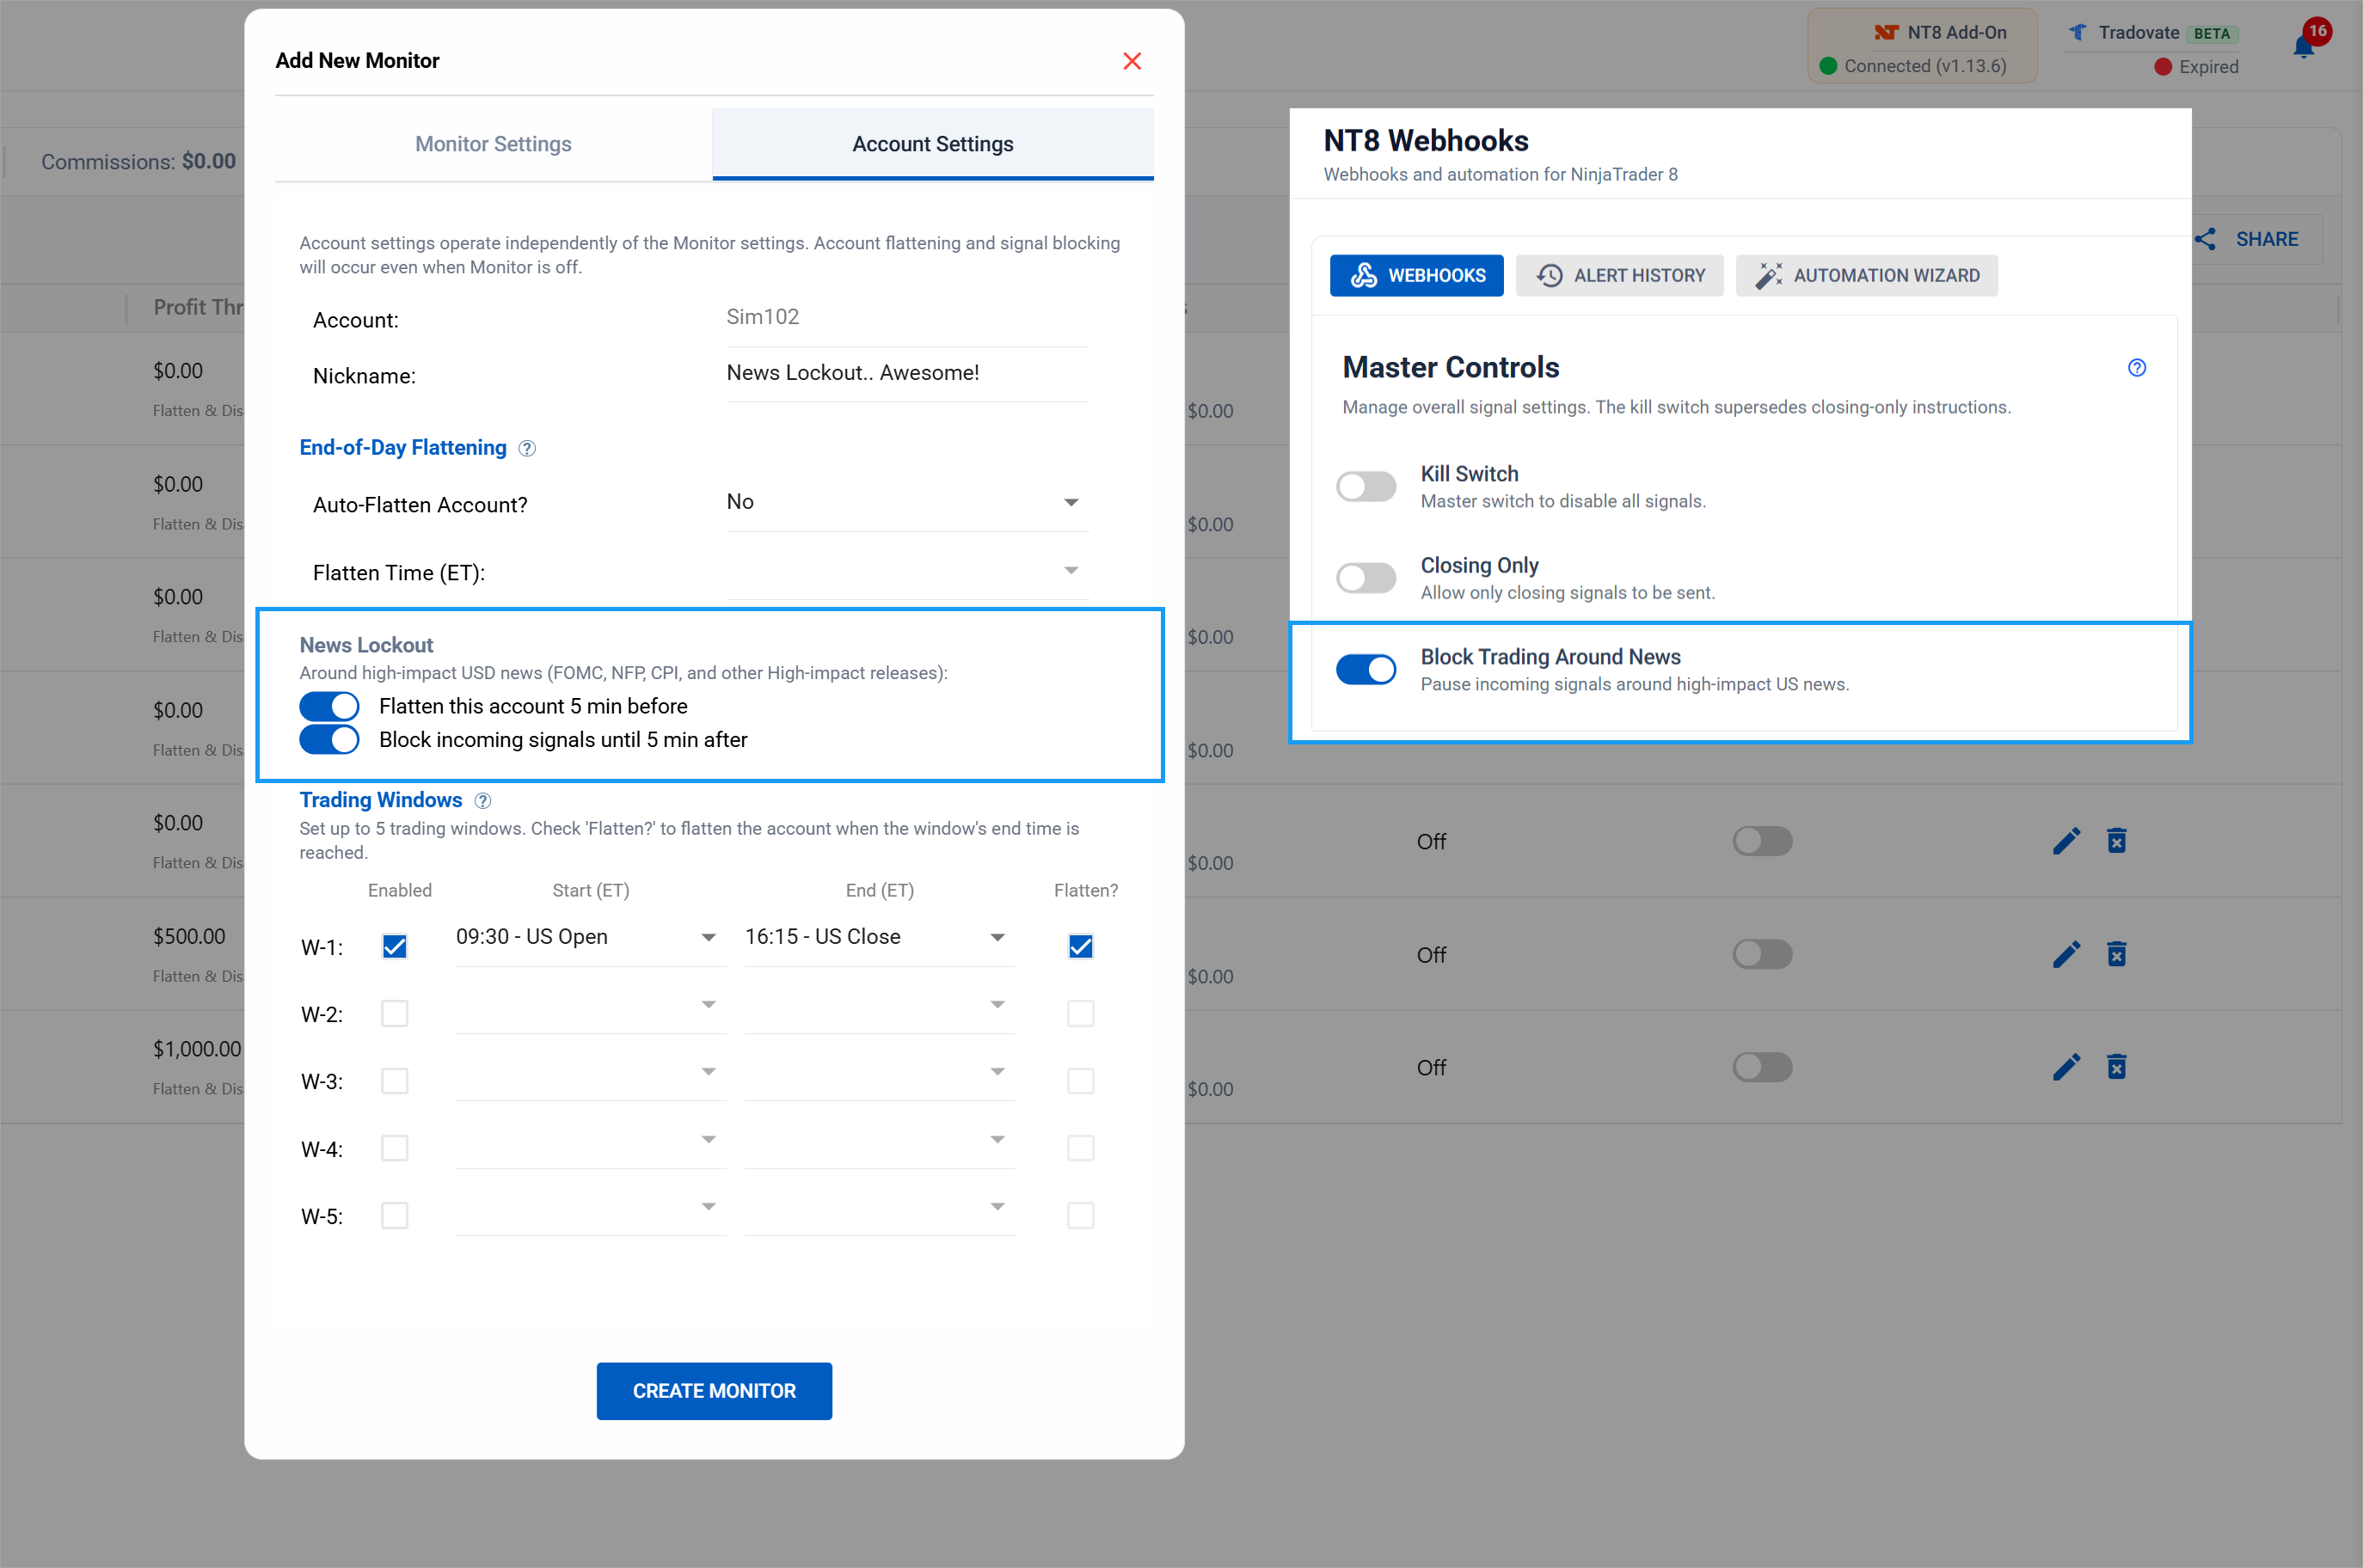Click the Tradovate logo icon
Image resolution: width=2363 pixels, height=1568 pixels.
2078,32
